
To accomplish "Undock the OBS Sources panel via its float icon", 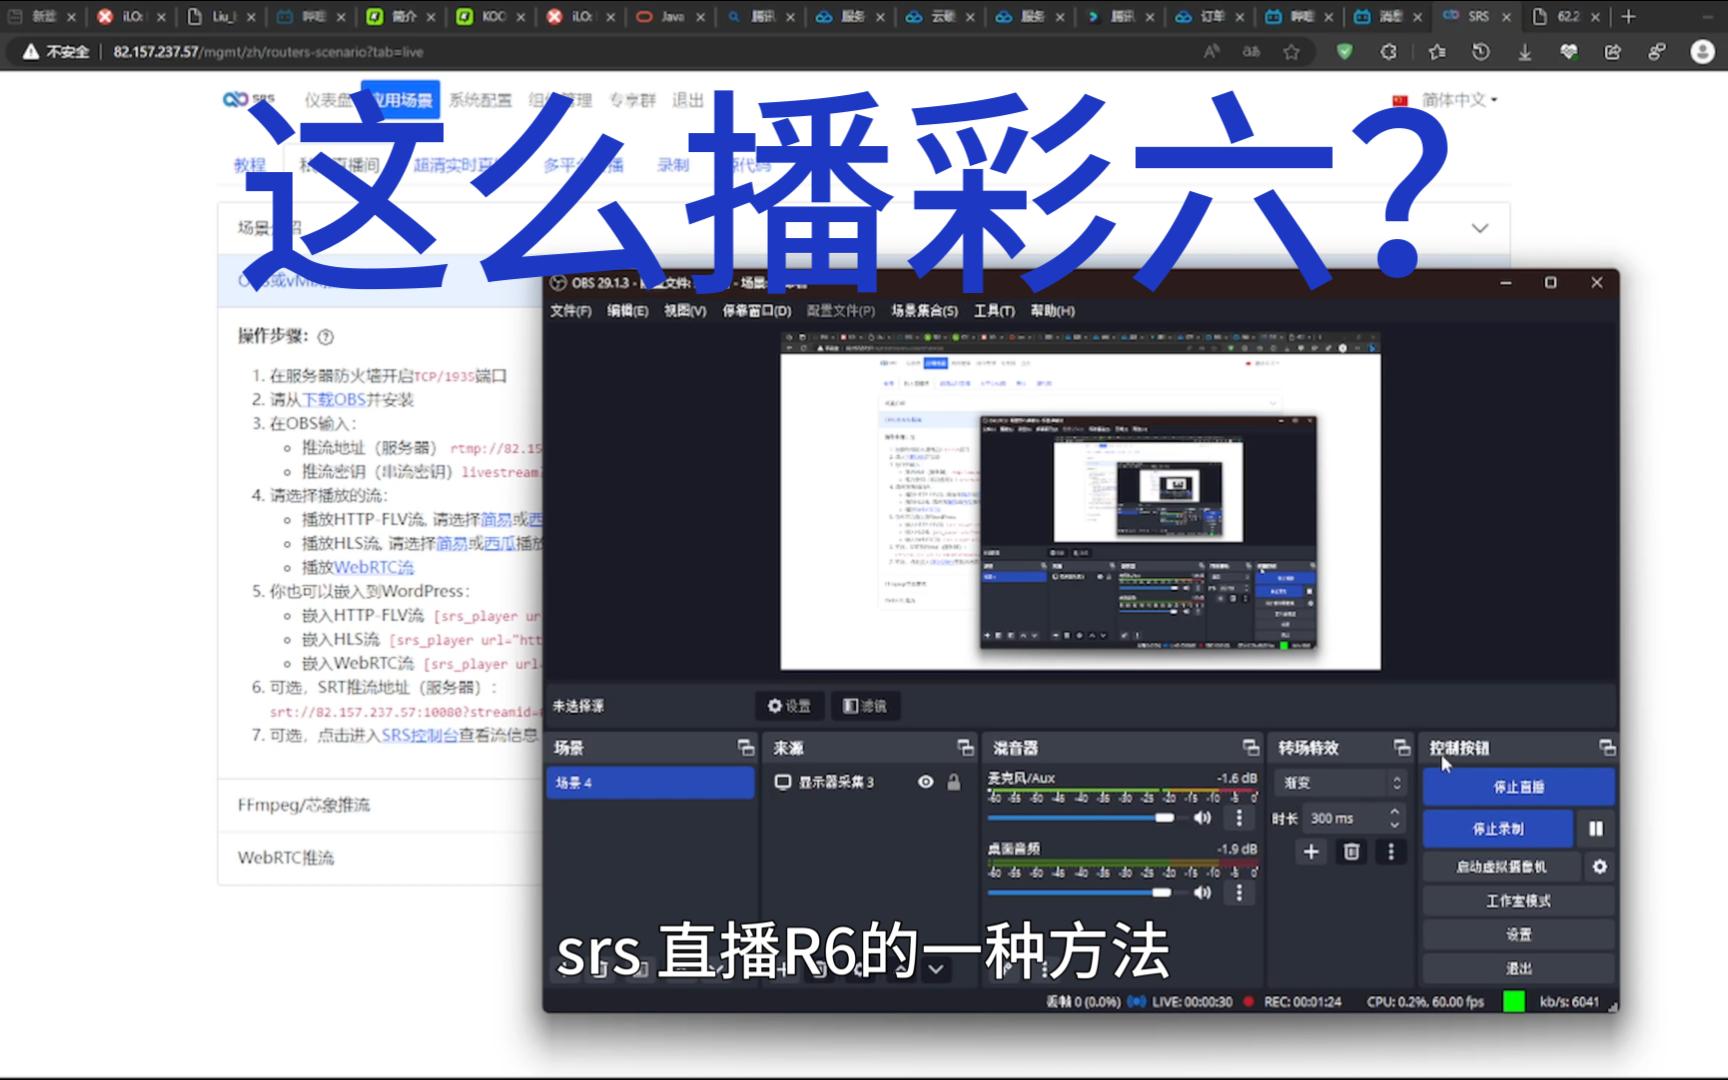I will coord(965,748).
